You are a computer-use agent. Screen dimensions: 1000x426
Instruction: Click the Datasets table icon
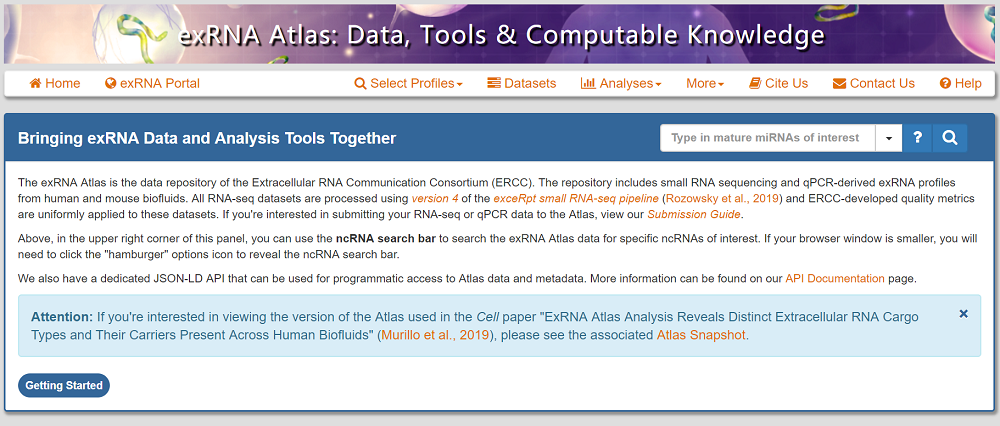pos(494,84)
